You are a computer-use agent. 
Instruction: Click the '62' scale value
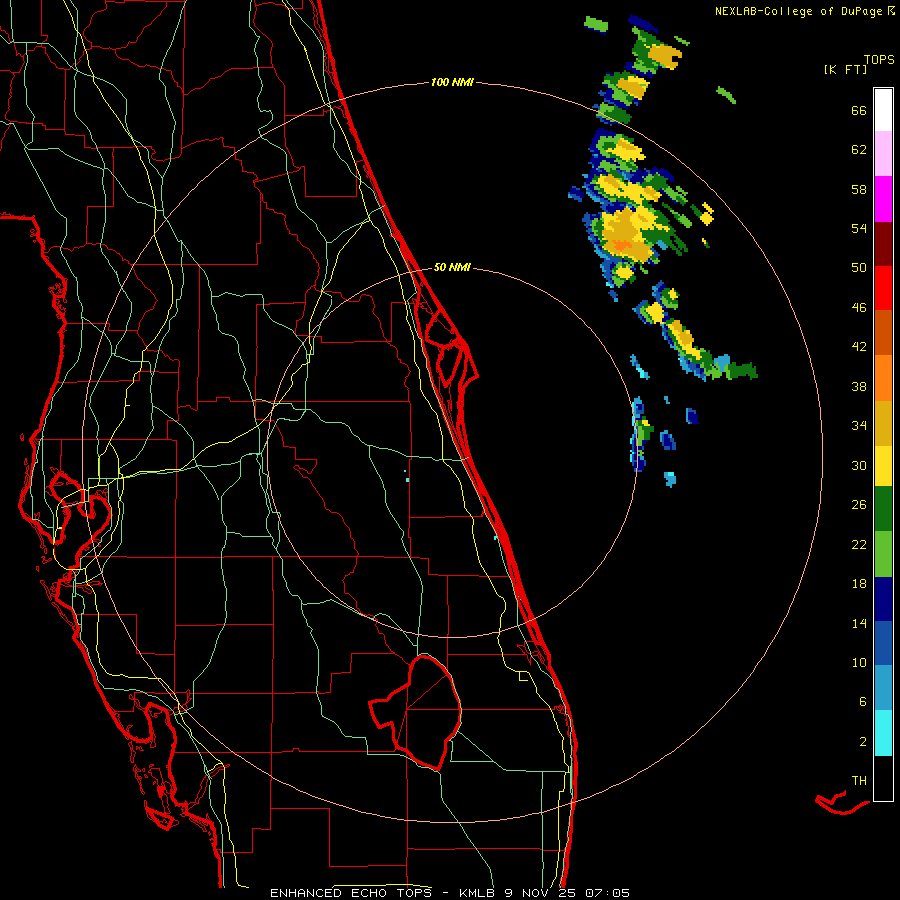point(859,150)
